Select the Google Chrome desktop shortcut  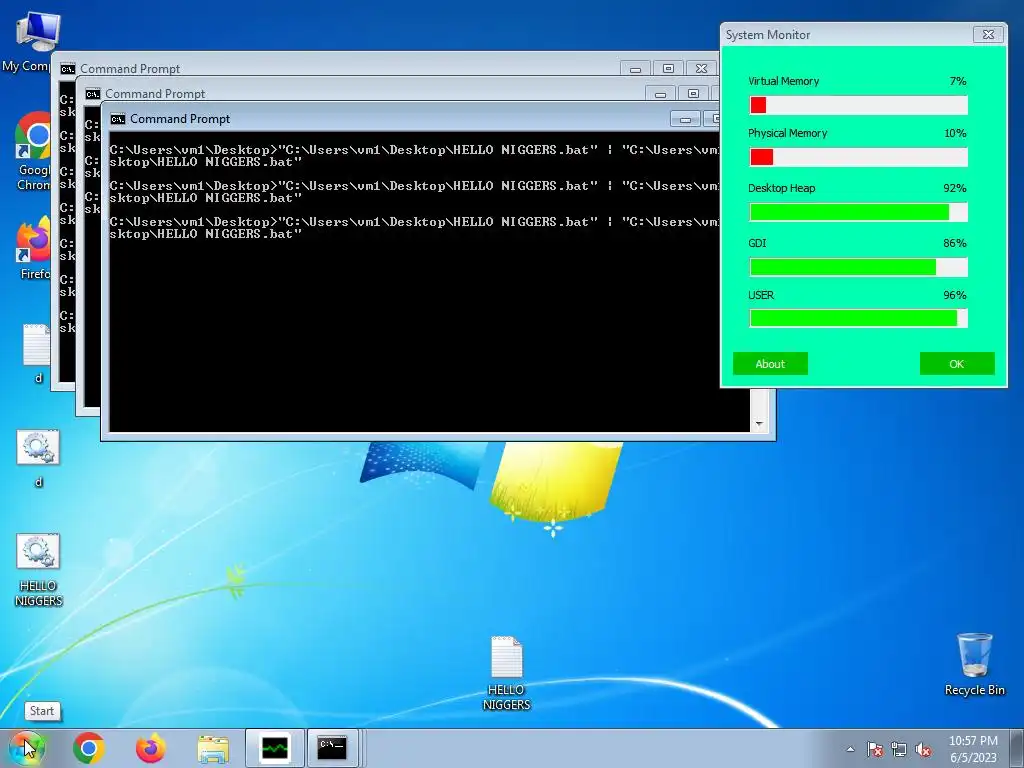33,152
